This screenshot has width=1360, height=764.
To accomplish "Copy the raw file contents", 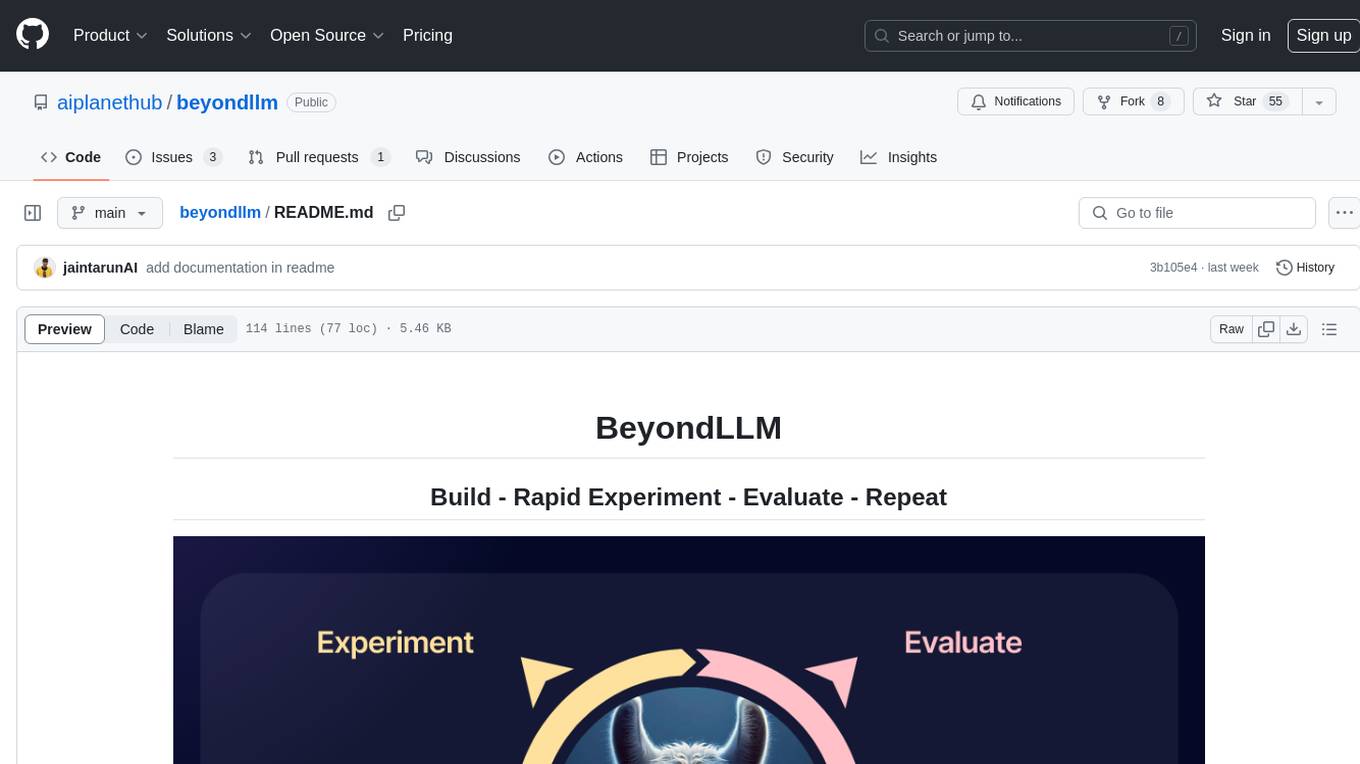I will (1266, 329).
